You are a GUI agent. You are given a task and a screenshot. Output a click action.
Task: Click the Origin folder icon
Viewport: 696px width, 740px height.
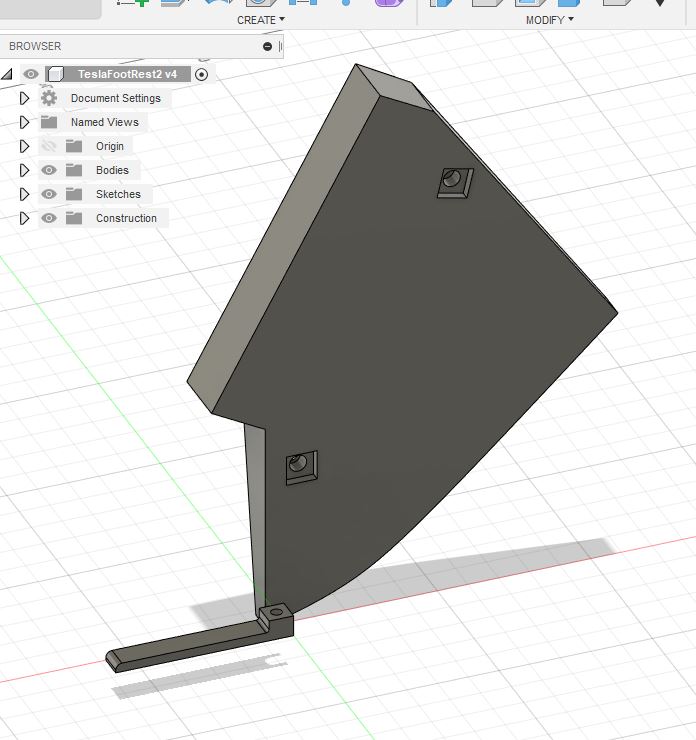click(74, 146)
